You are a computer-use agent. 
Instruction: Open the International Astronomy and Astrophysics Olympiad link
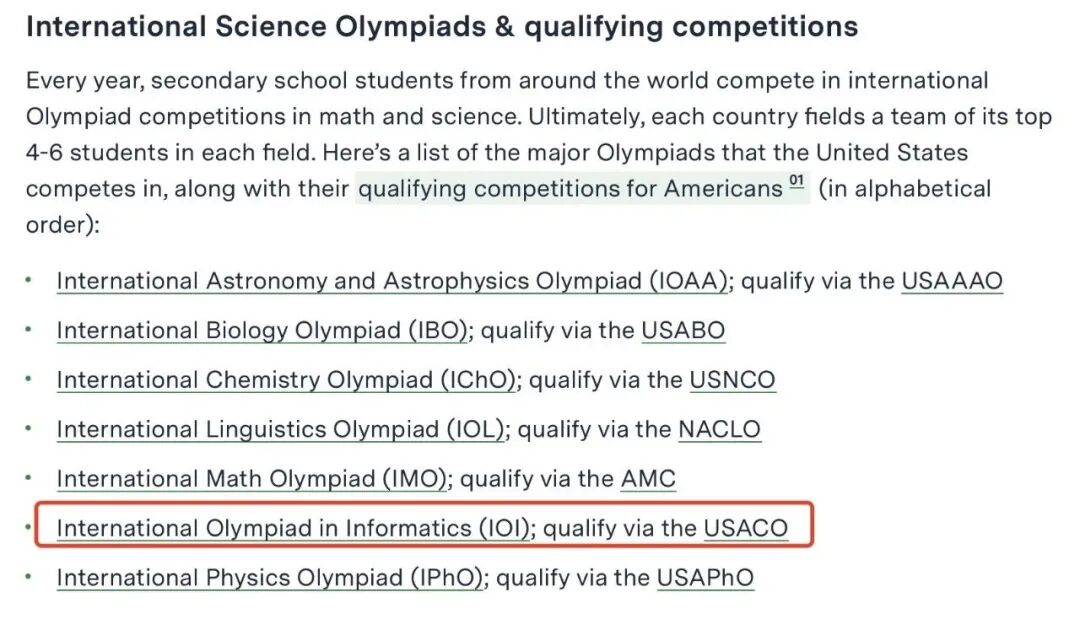click(392, 282)
